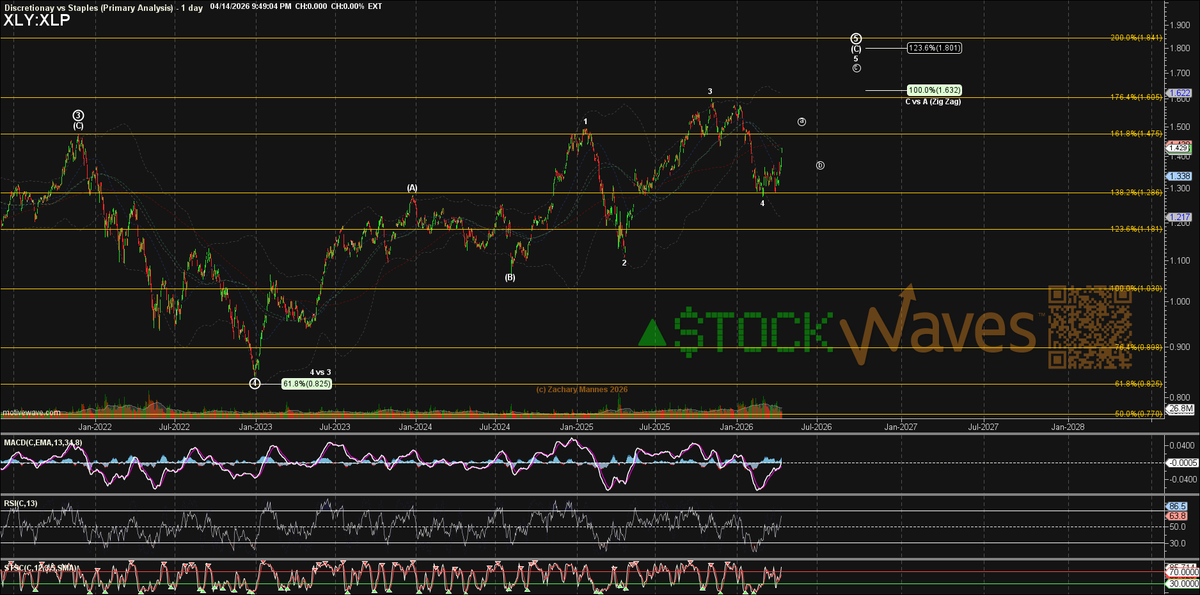Click the Jan-2025 date on the time axis
This screenshot has height=595, width=1200.
[577, 425]
